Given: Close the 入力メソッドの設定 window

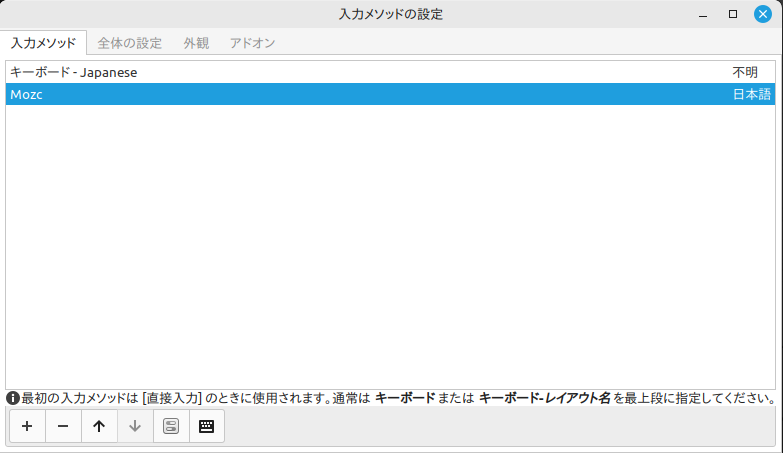Looking at the screenshot, I should [x=763, y=14].
